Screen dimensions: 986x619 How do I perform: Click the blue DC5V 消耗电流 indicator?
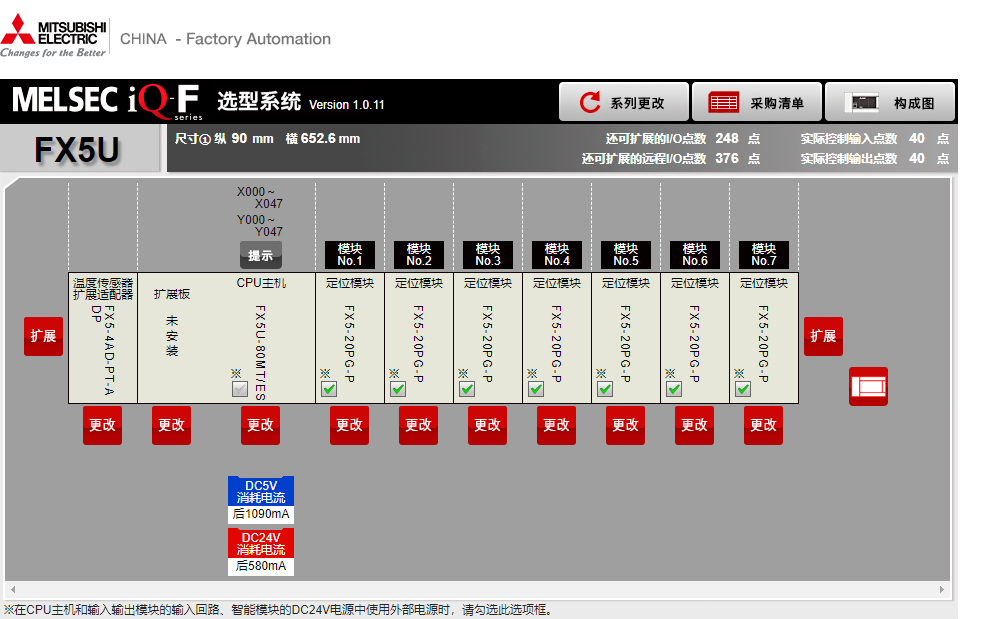[260, 491]
